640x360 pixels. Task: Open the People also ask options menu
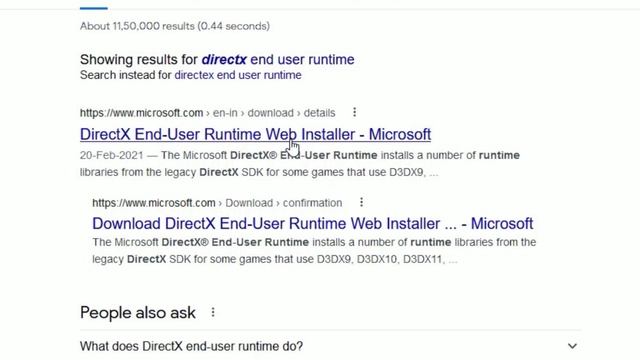[x=213, y=313]
